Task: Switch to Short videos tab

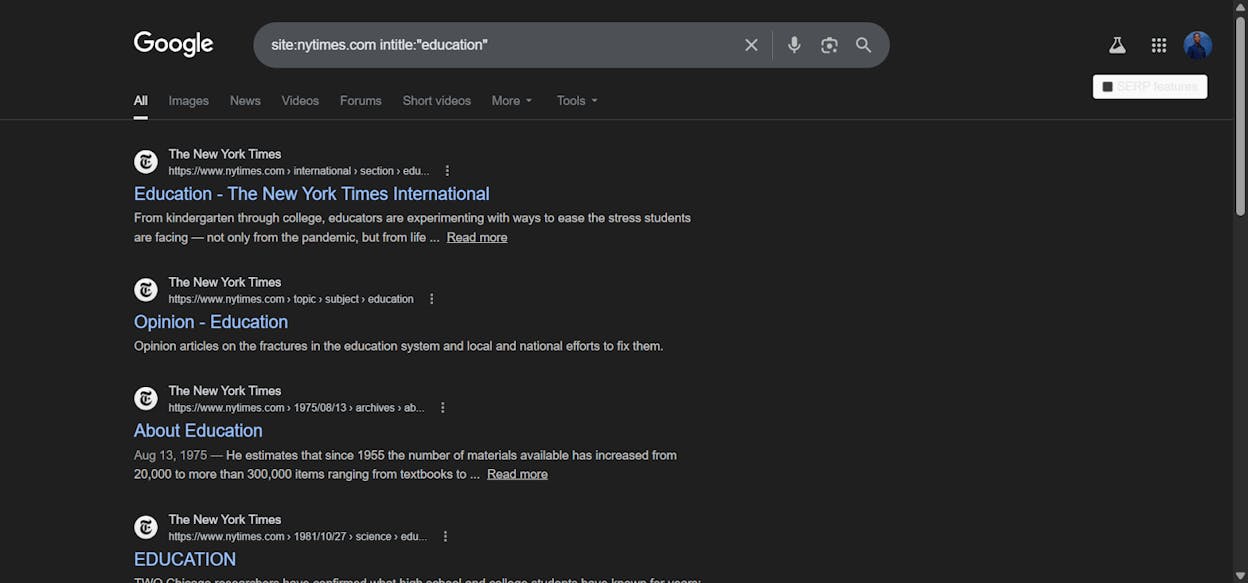Action: tap(437, 101)
